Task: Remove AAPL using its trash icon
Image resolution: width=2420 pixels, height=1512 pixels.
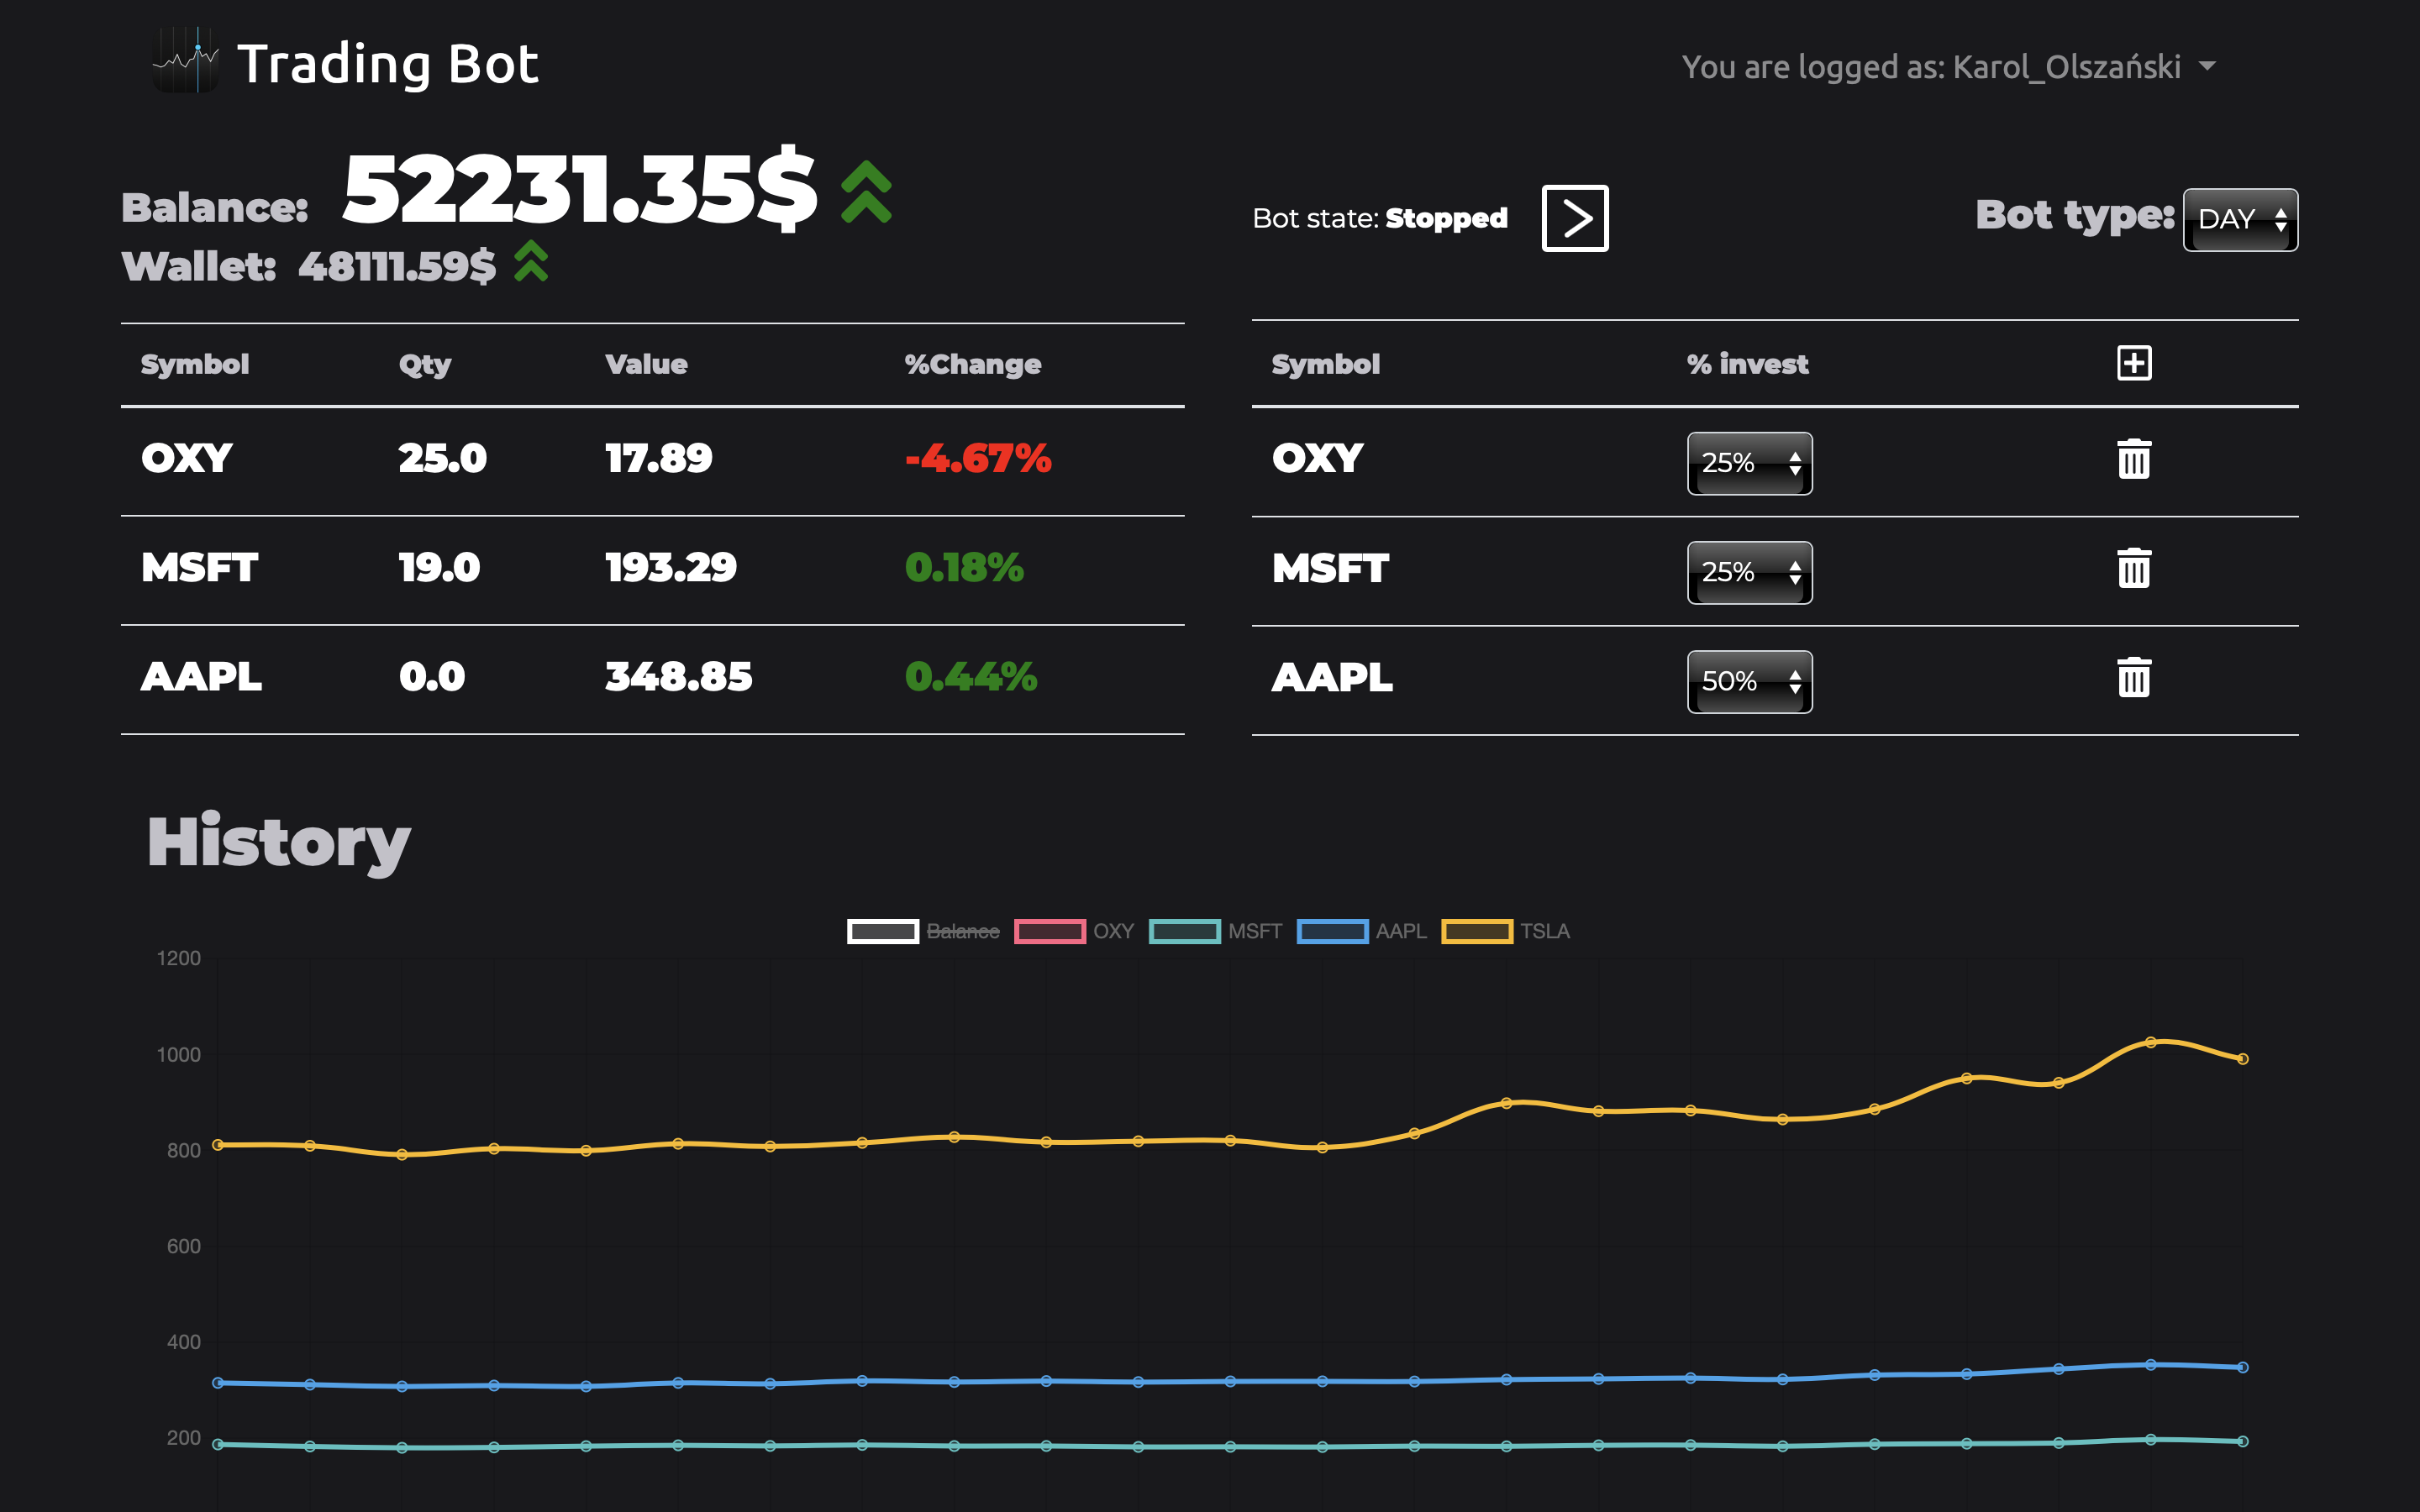Action: tap(2134, 677)
